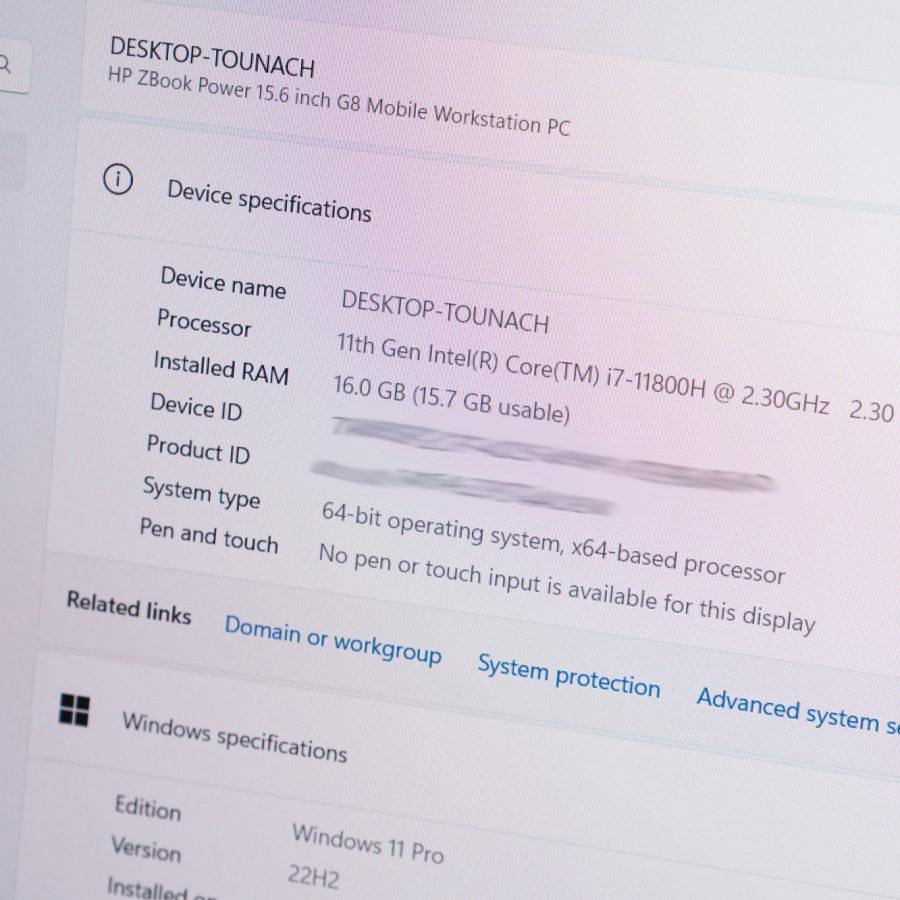
Task: Open the System protection link
Action: 569,676
